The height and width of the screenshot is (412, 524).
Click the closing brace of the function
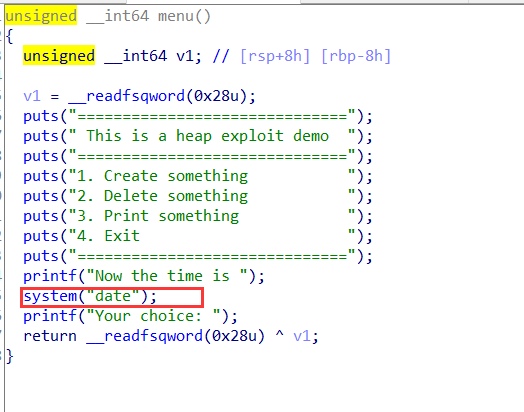[9, 356]
